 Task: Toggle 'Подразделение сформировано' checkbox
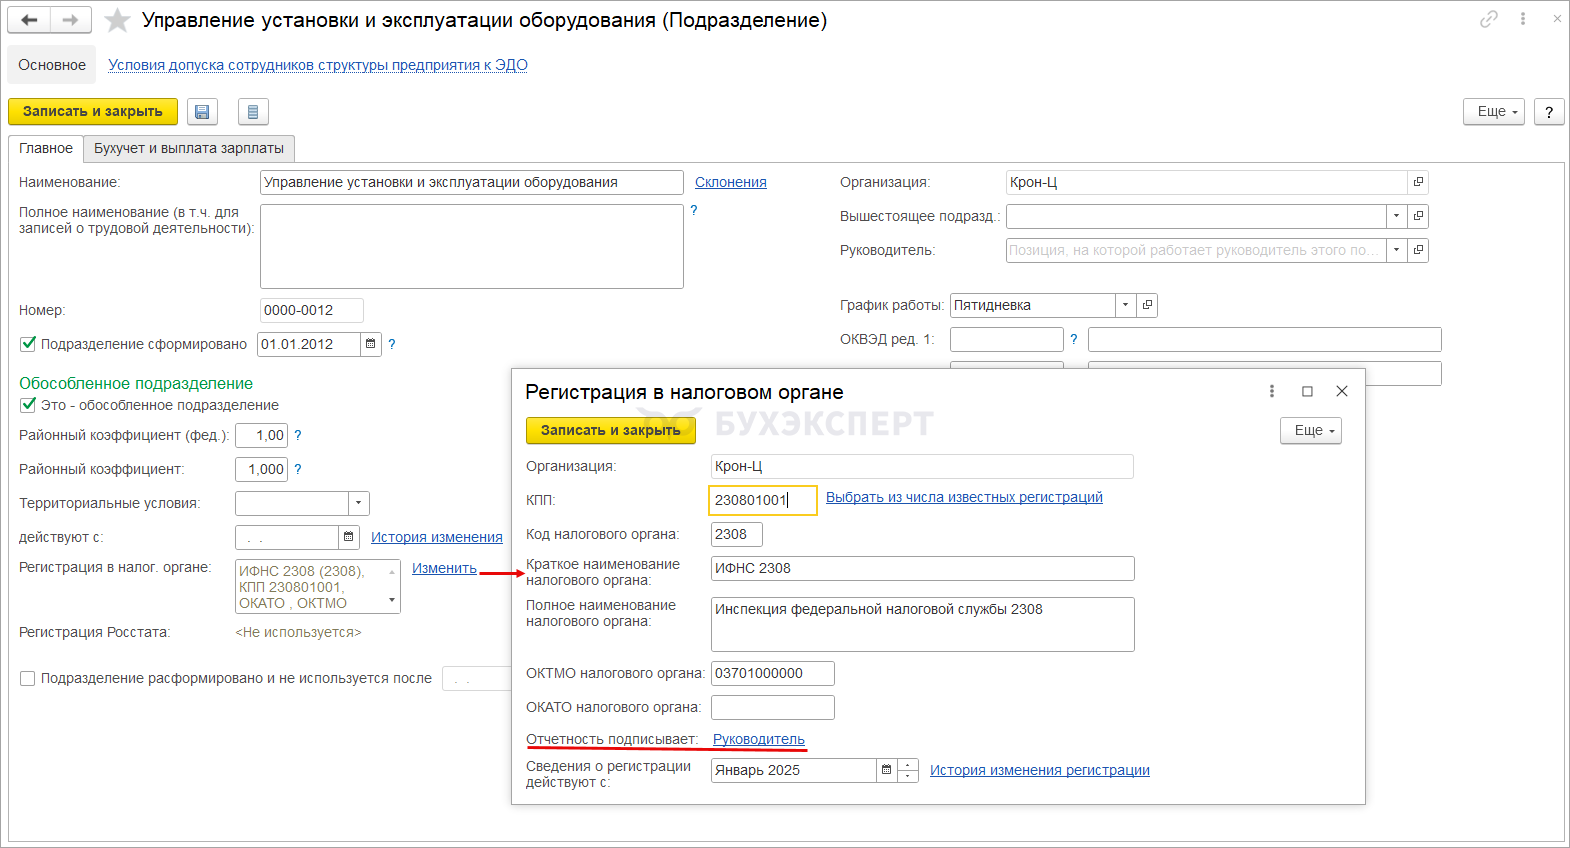click(28, 344)
